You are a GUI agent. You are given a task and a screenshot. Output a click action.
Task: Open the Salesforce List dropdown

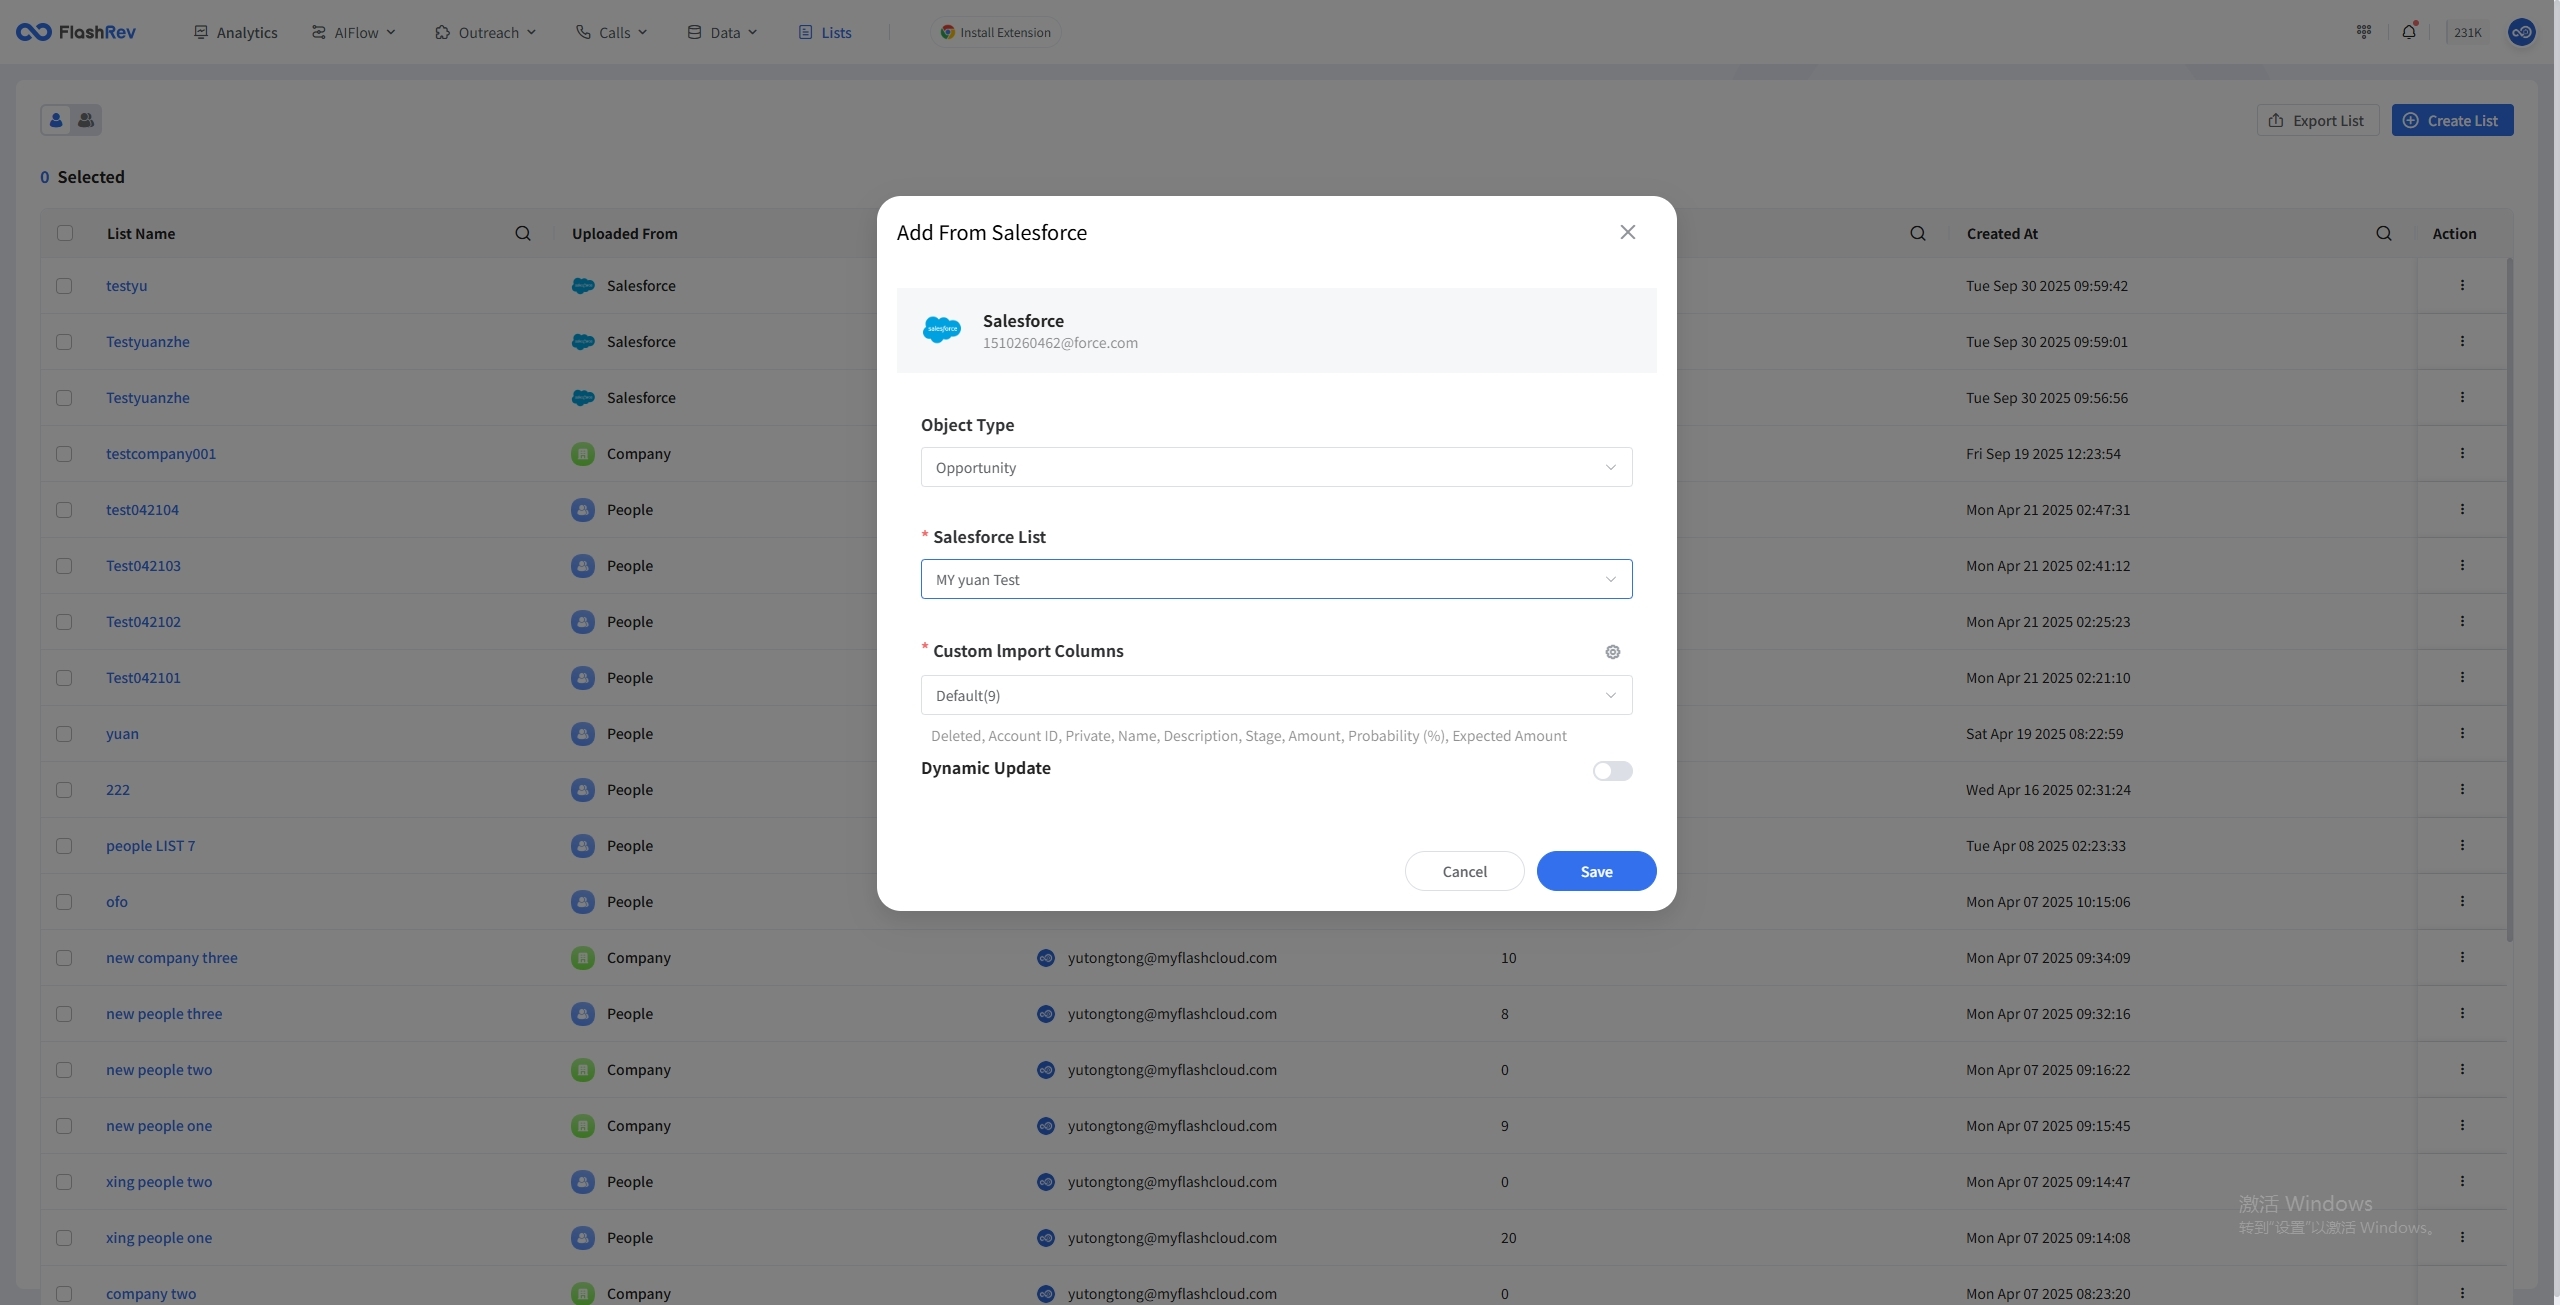(x=1276, y=579)
